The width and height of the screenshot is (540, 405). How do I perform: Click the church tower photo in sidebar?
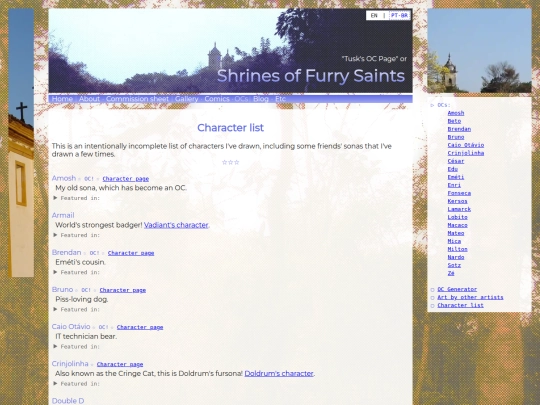tap(479, 51)
